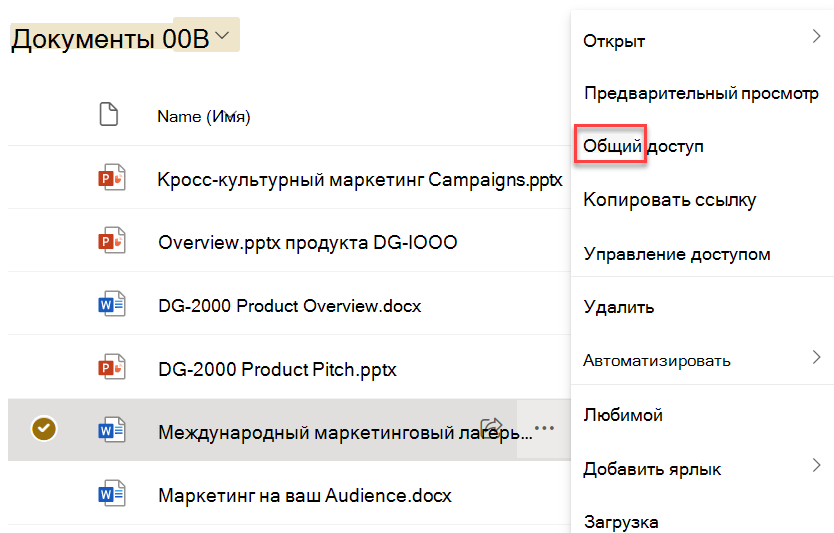This screenshot has width=834, height=533.
Task: Choose Загрузка at bottom of context menu
Action: click(x=621, y=522)
